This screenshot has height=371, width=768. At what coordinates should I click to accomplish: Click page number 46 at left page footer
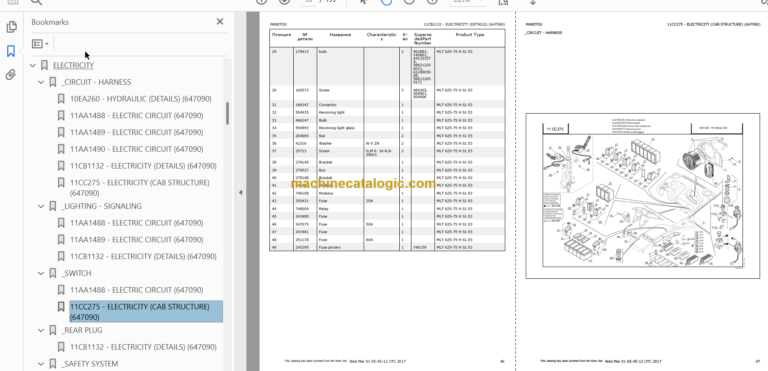pyautogui.click(x=502, y=362)
